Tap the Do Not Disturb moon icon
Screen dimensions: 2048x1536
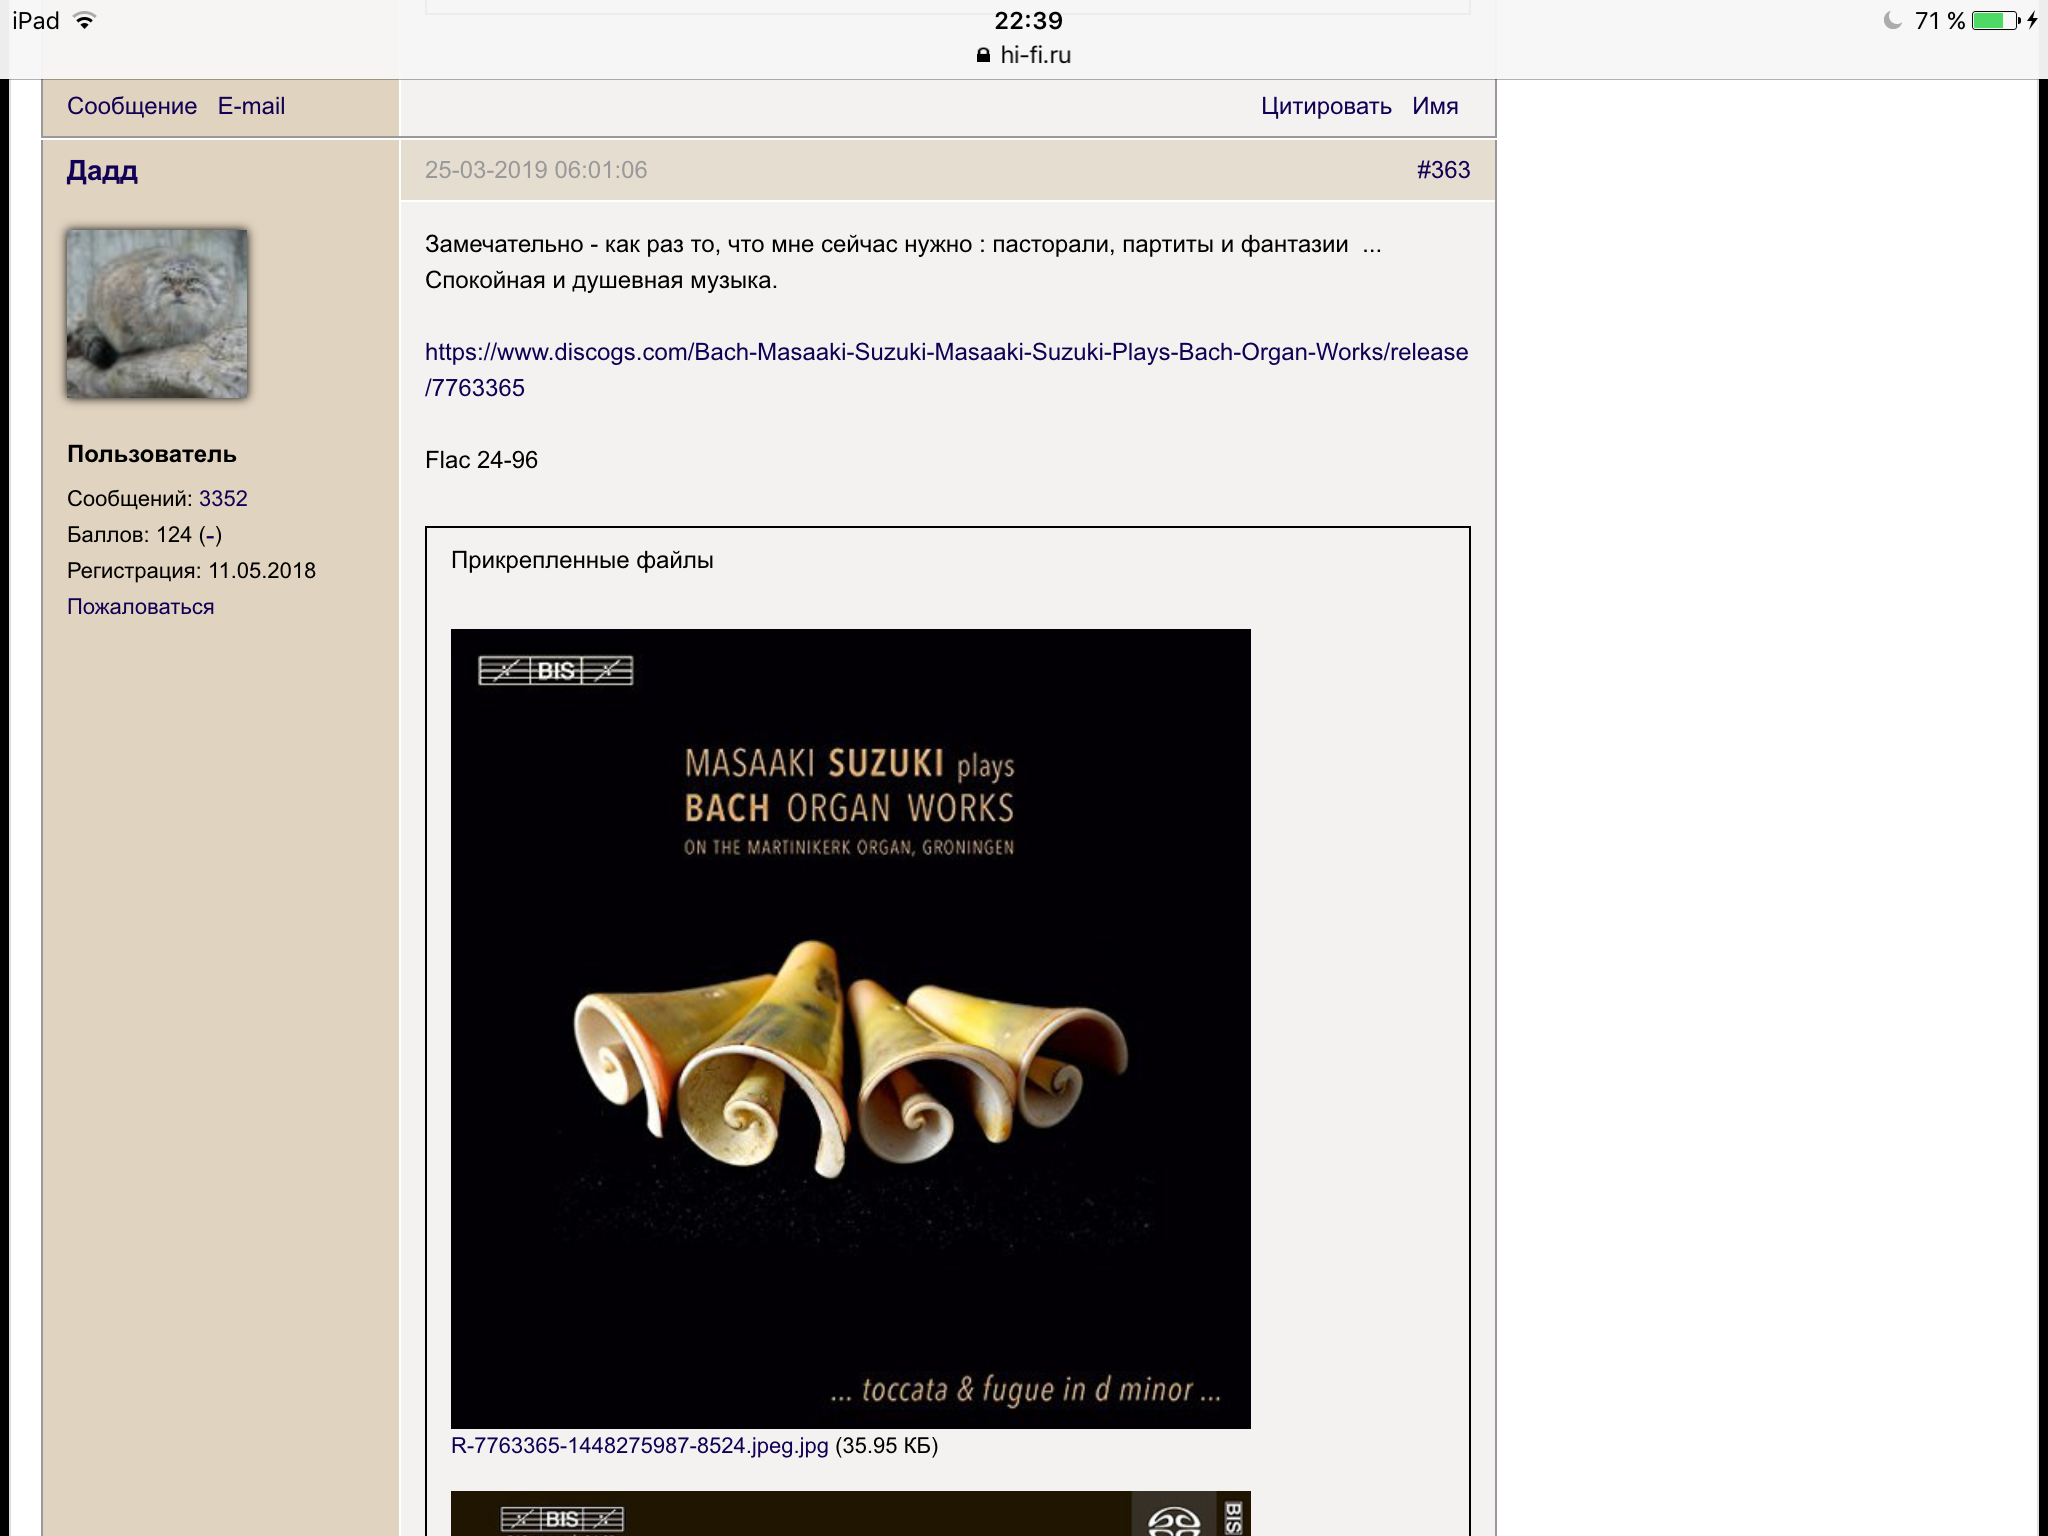click(1892, 21)
